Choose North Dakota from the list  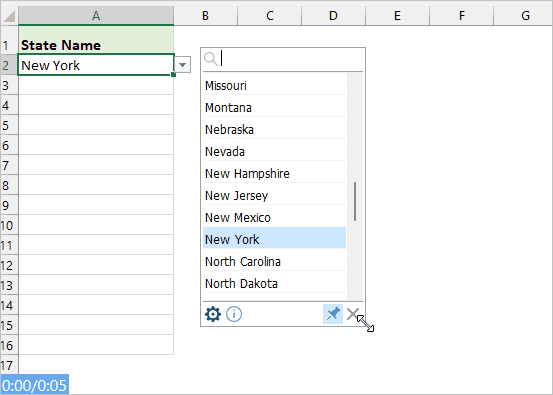[x=274, y=284]
